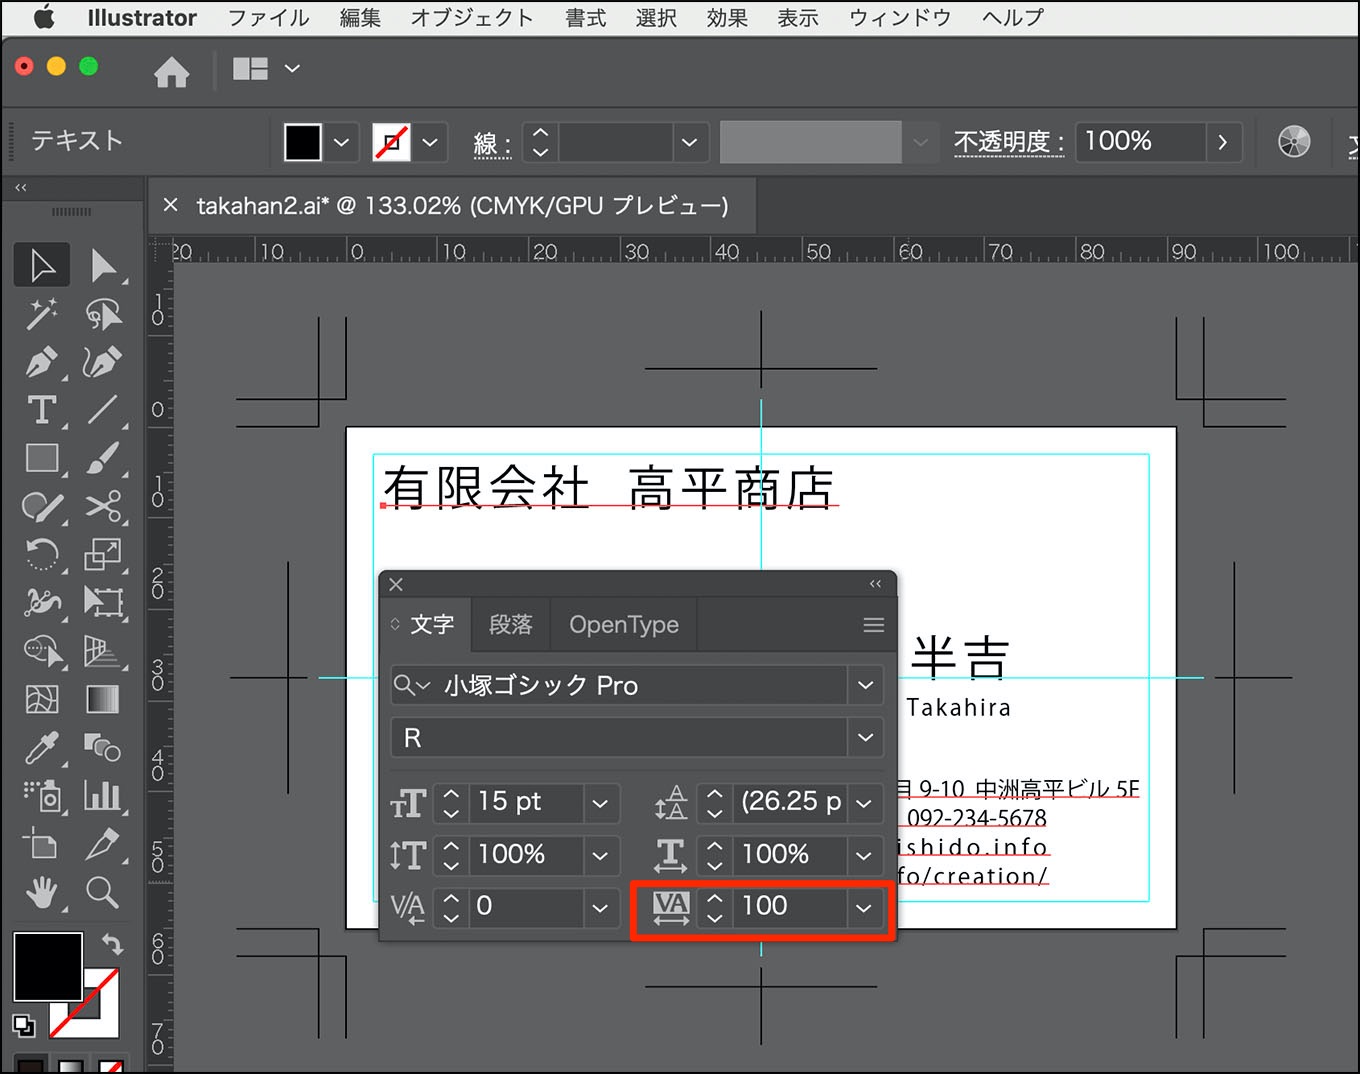The width and height of the screenshot is (1360, 1074).
Task: Open the font size 15 pt dropdown
Action: [x=600, y=802]
